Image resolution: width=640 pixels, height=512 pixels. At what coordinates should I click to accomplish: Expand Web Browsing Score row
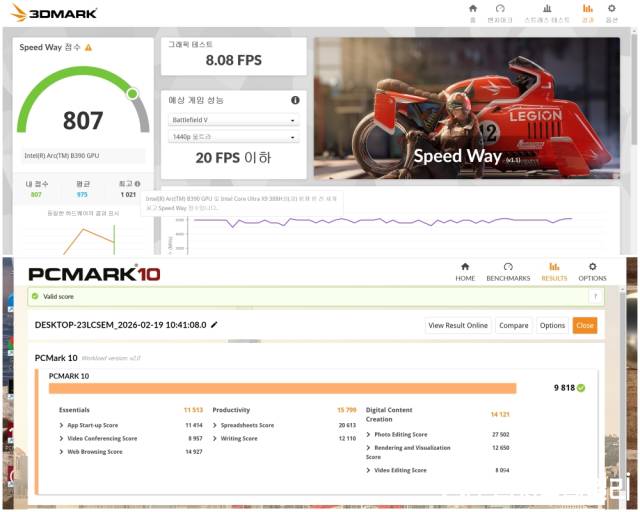click(x=61, y=452)
